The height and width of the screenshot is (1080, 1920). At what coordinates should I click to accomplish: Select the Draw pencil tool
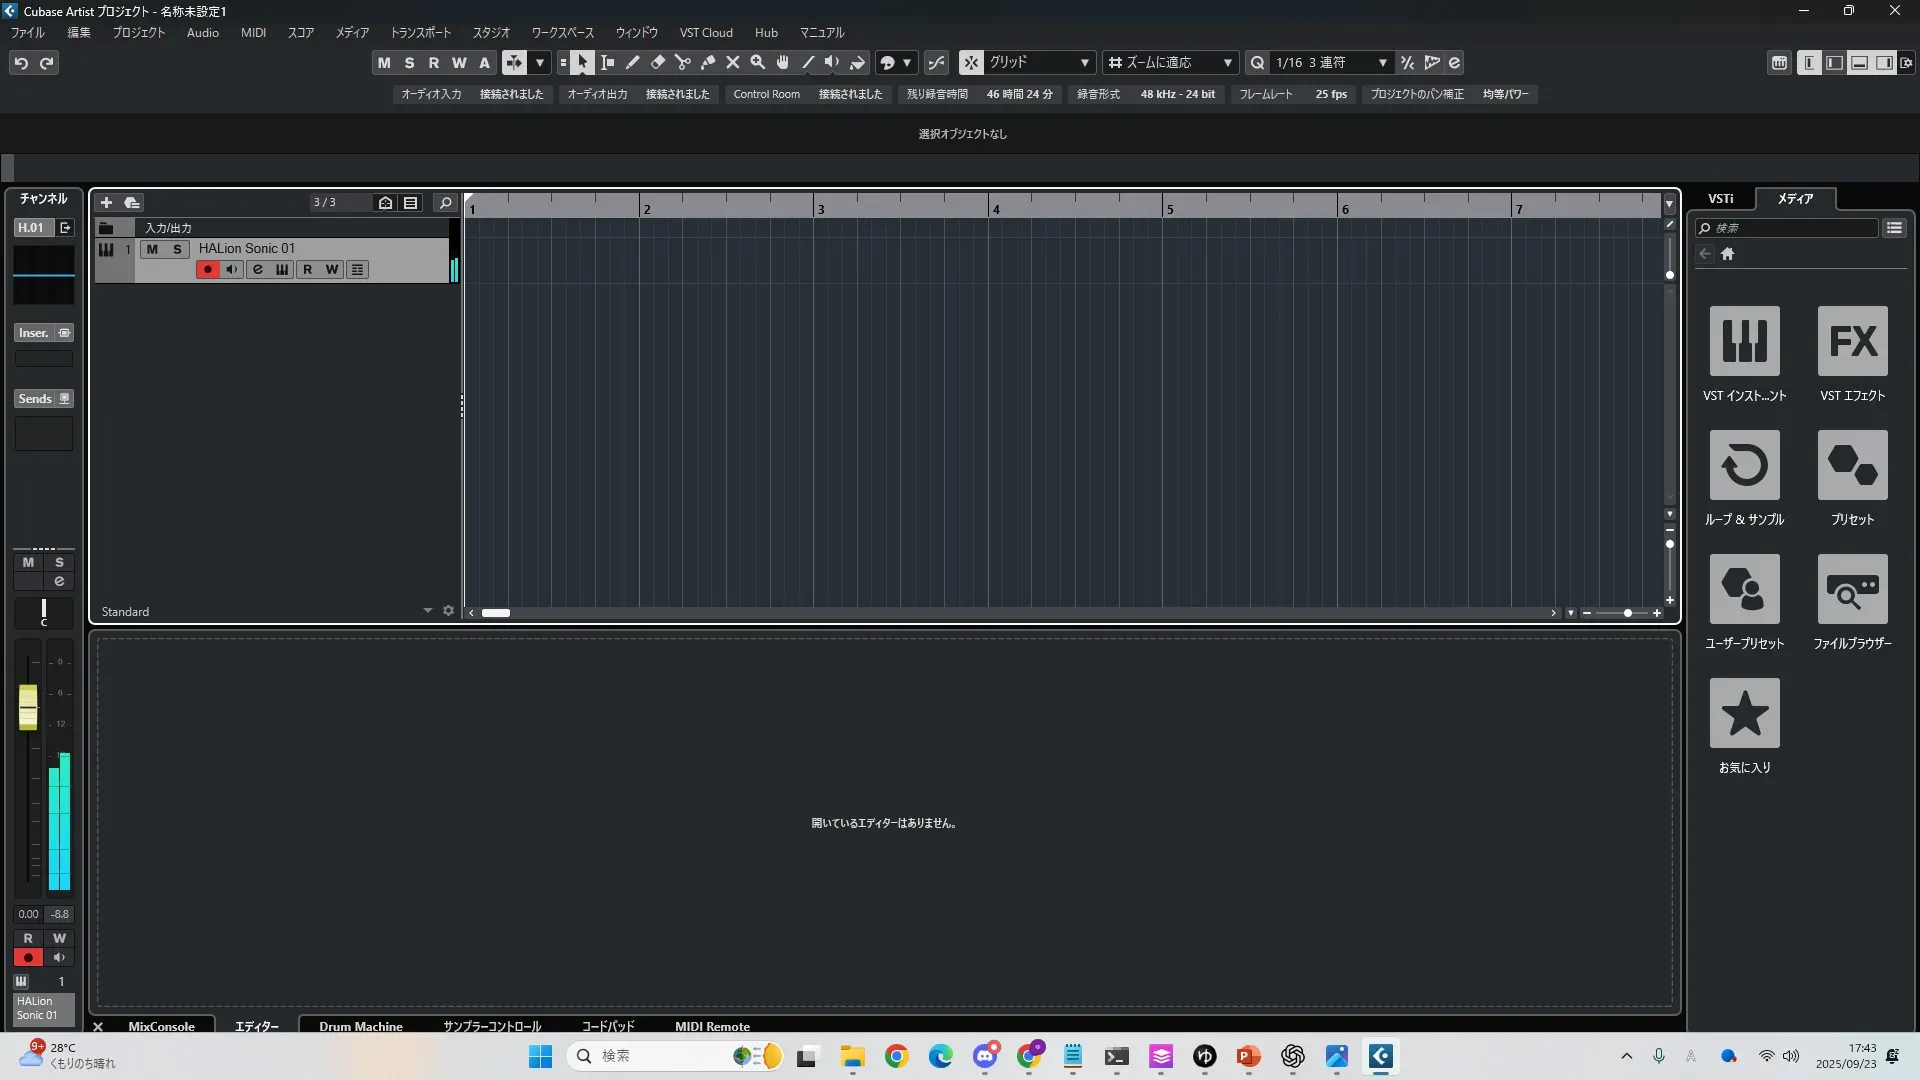tap(632, 62)
